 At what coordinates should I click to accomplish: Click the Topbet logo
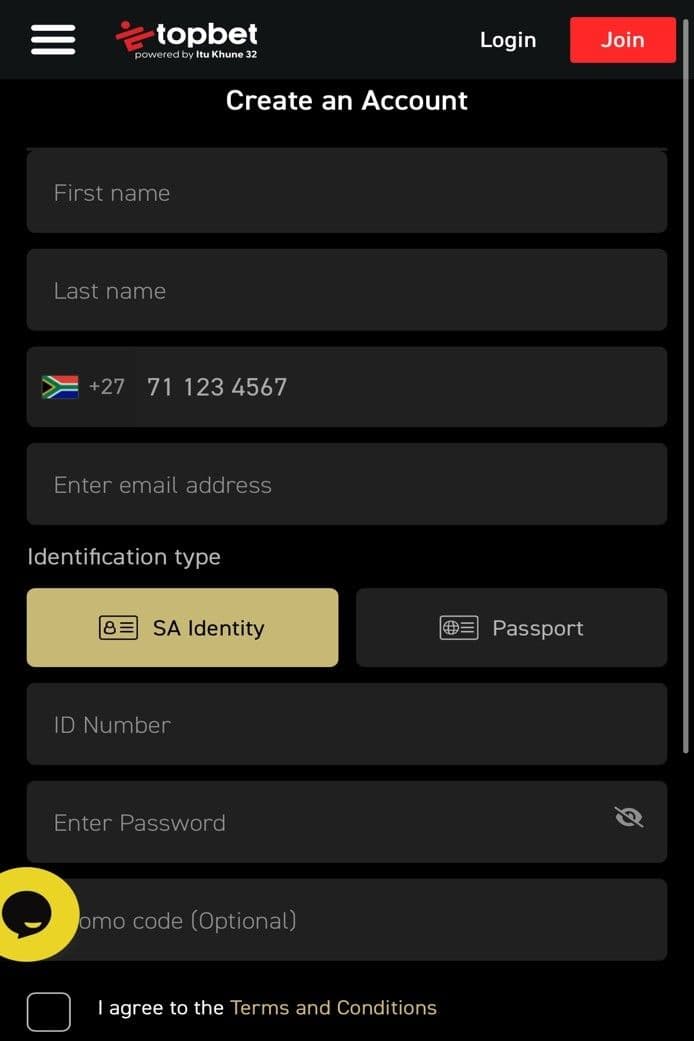pyautogui.click(x=186, y=36)
